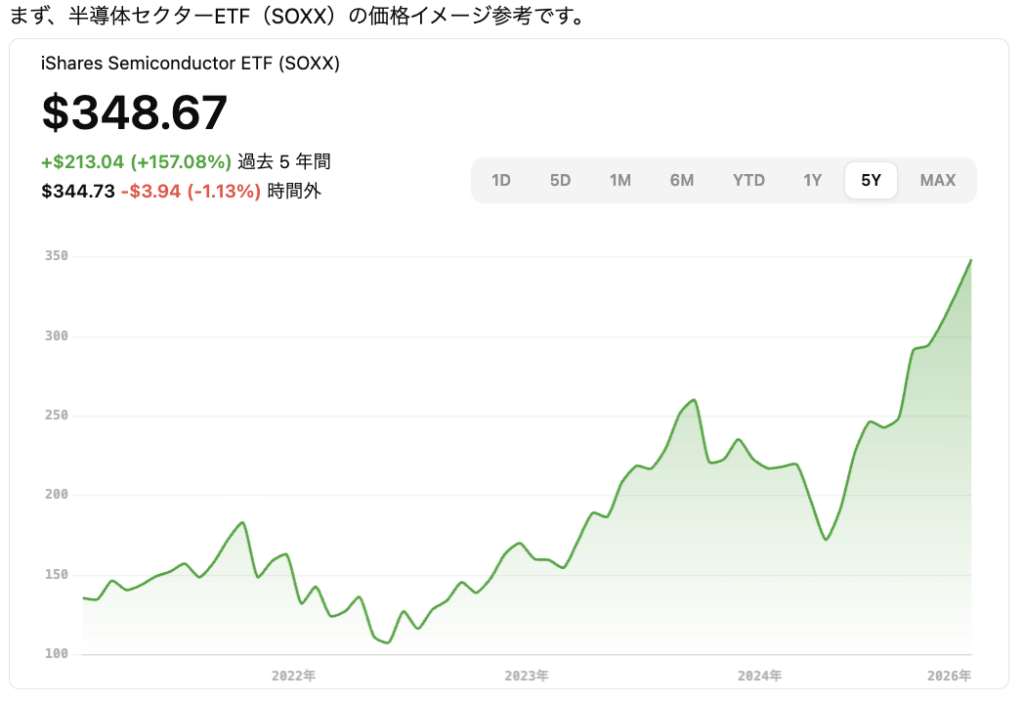Click the 2023年 label on x-axis
1024x704 pixels.
point(526,676)
